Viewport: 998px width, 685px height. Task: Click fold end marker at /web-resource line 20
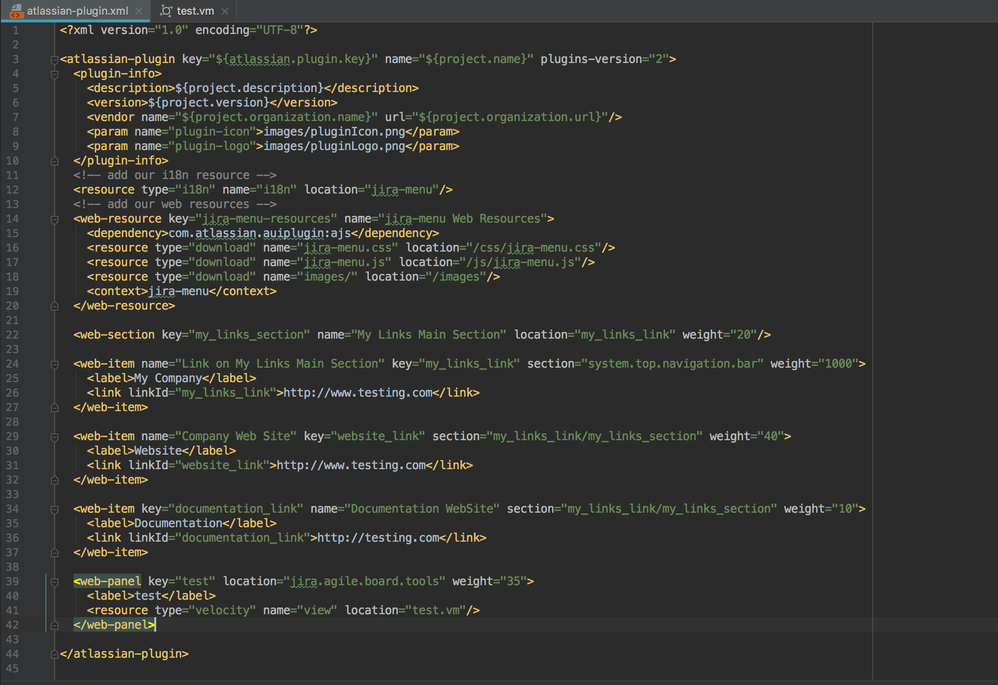(x=55, y=306)
